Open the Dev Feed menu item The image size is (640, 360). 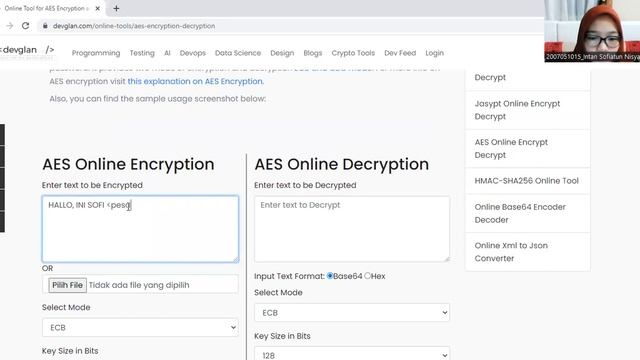[x=400, y=53]
